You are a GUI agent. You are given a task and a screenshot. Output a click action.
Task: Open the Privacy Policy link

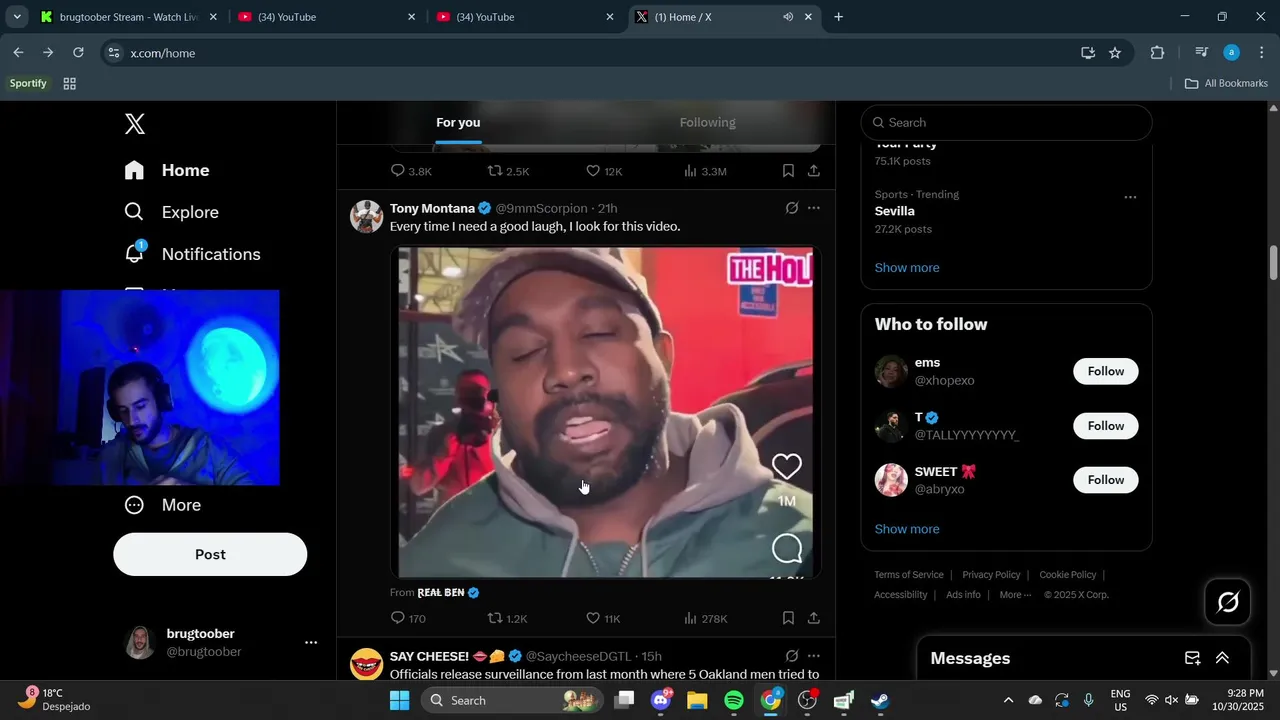[991, 575]
